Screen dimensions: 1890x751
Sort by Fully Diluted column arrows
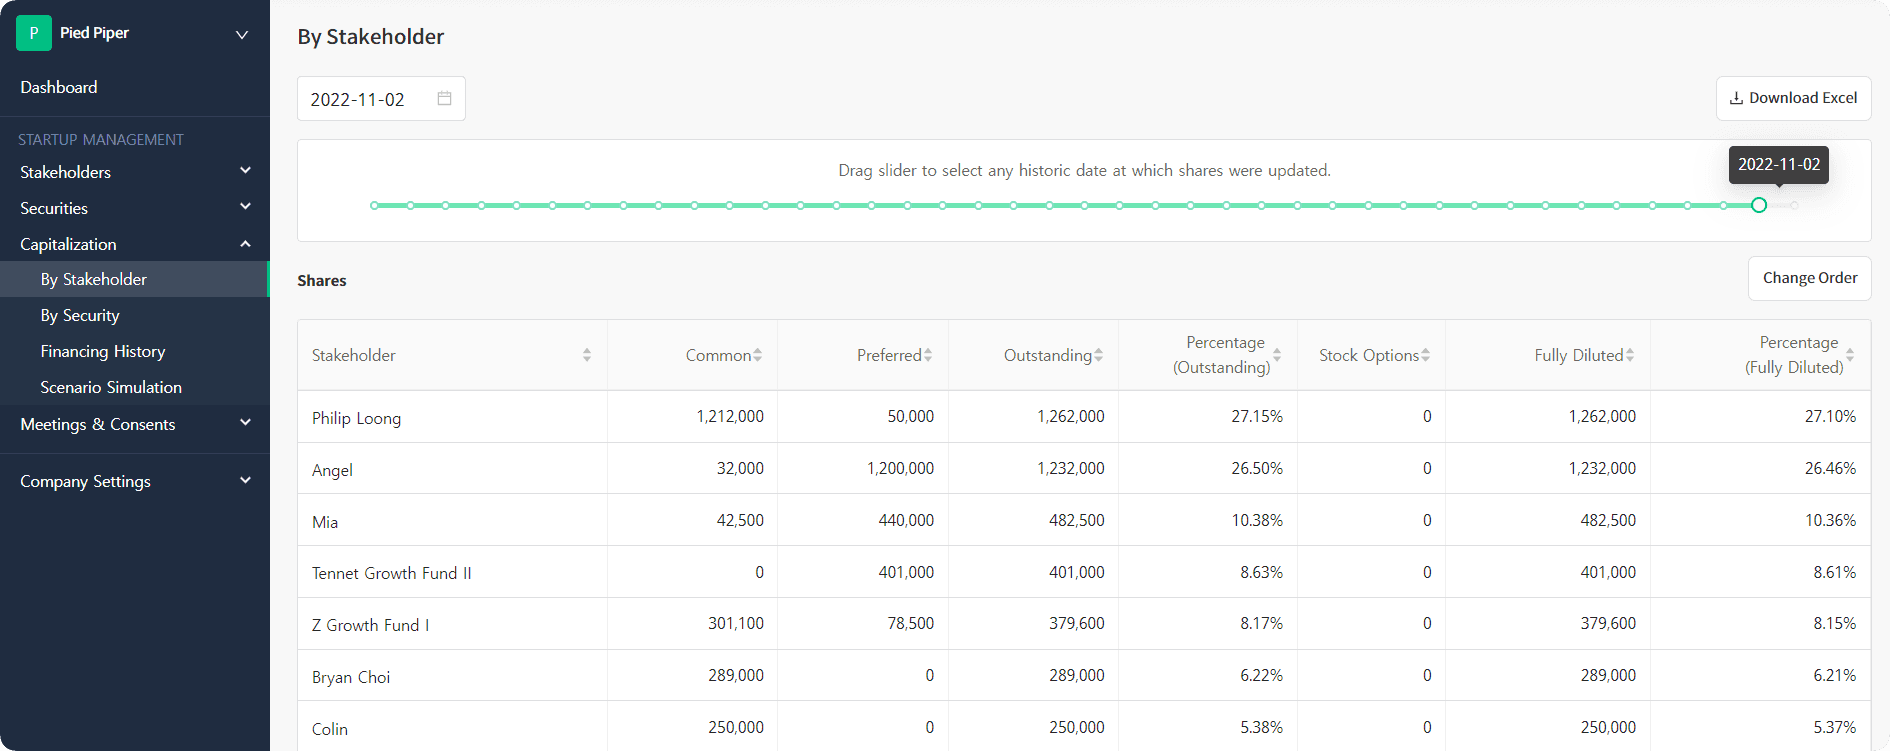pos(1630,355)
